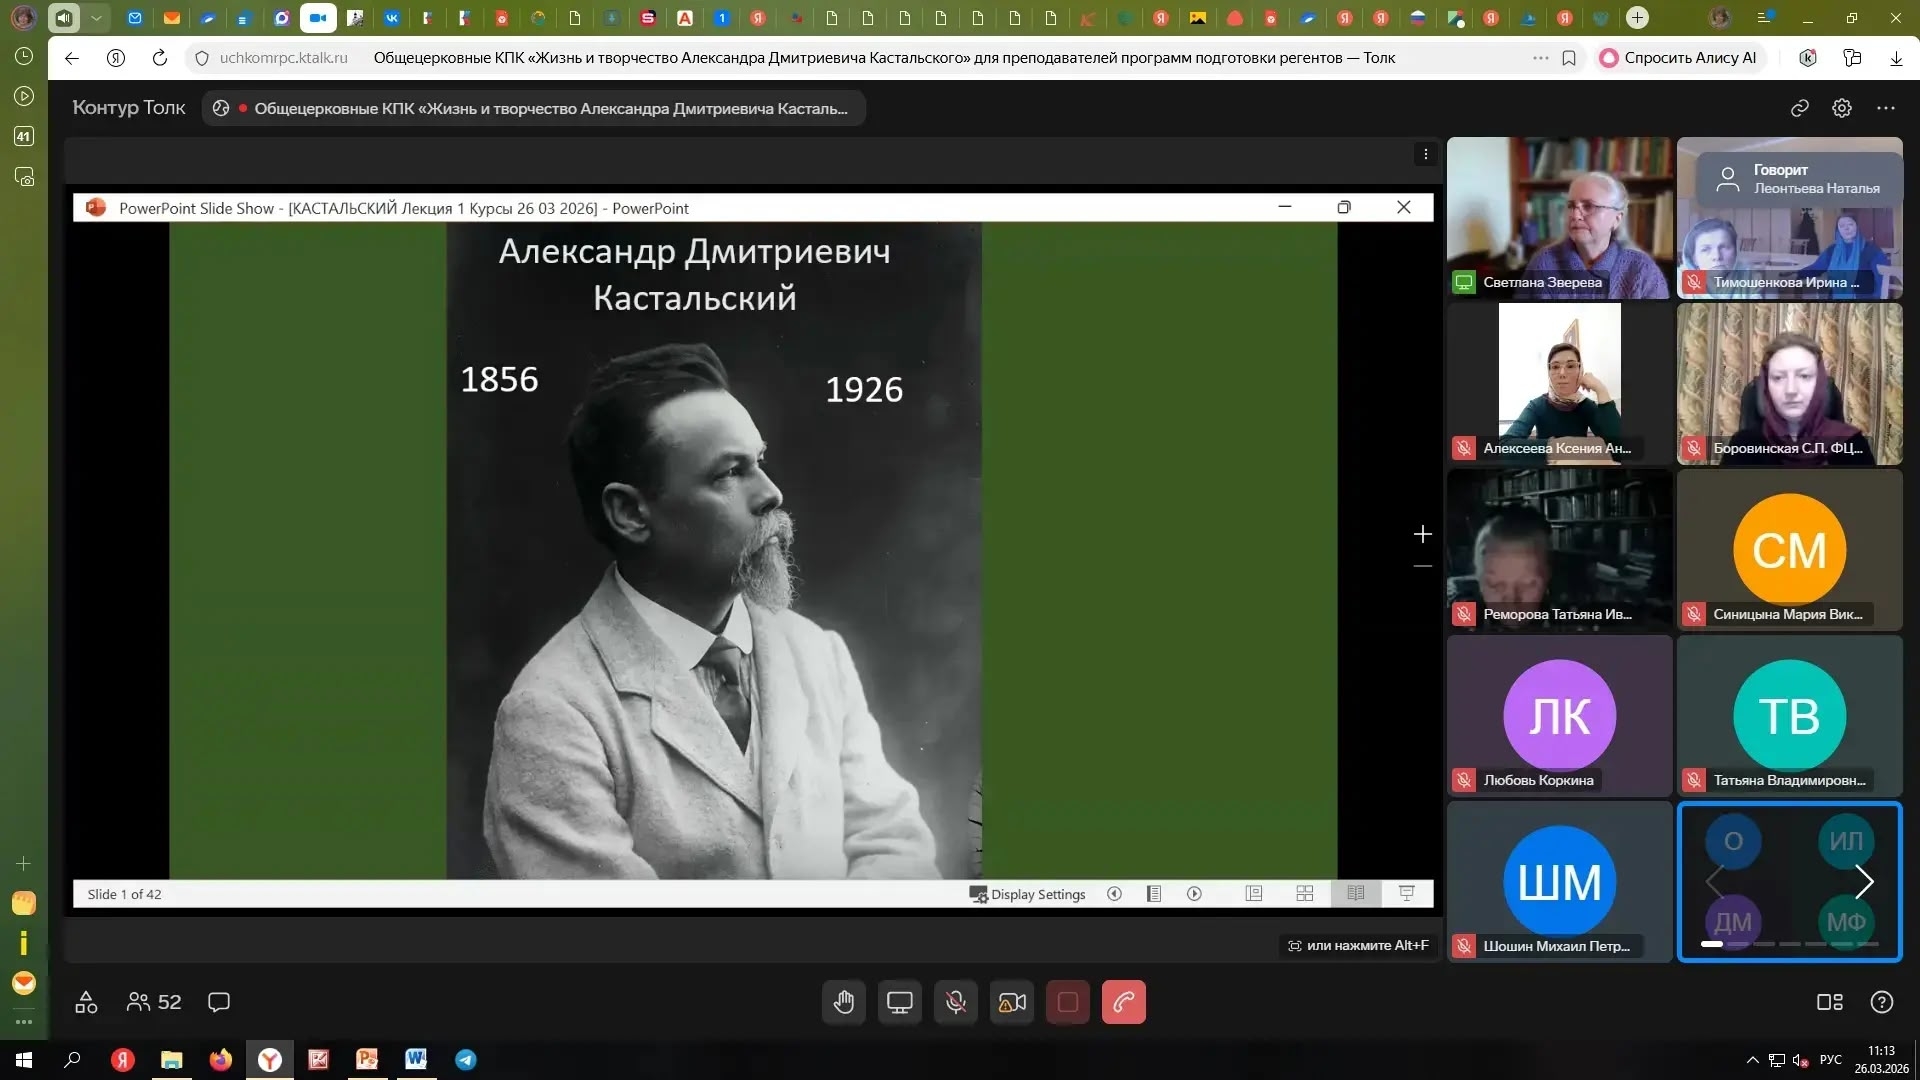
Task: Start screen sharing from the toolbar
Action: coord(899,1002)
